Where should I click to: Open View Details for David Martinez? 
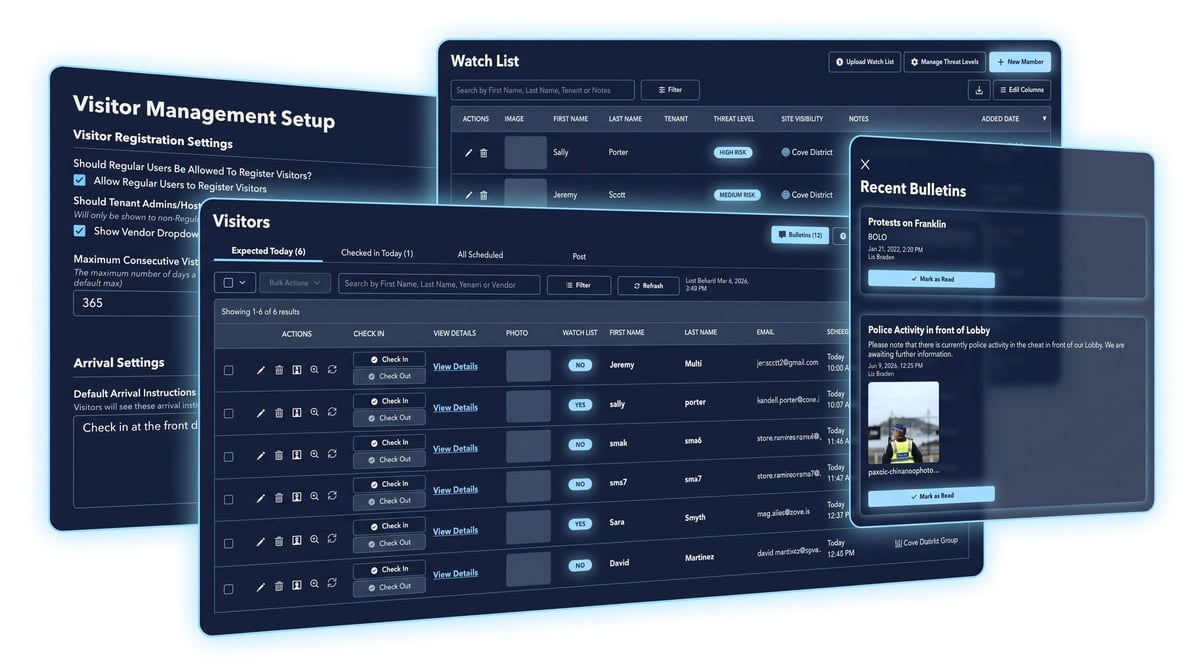tap(455, 574)
